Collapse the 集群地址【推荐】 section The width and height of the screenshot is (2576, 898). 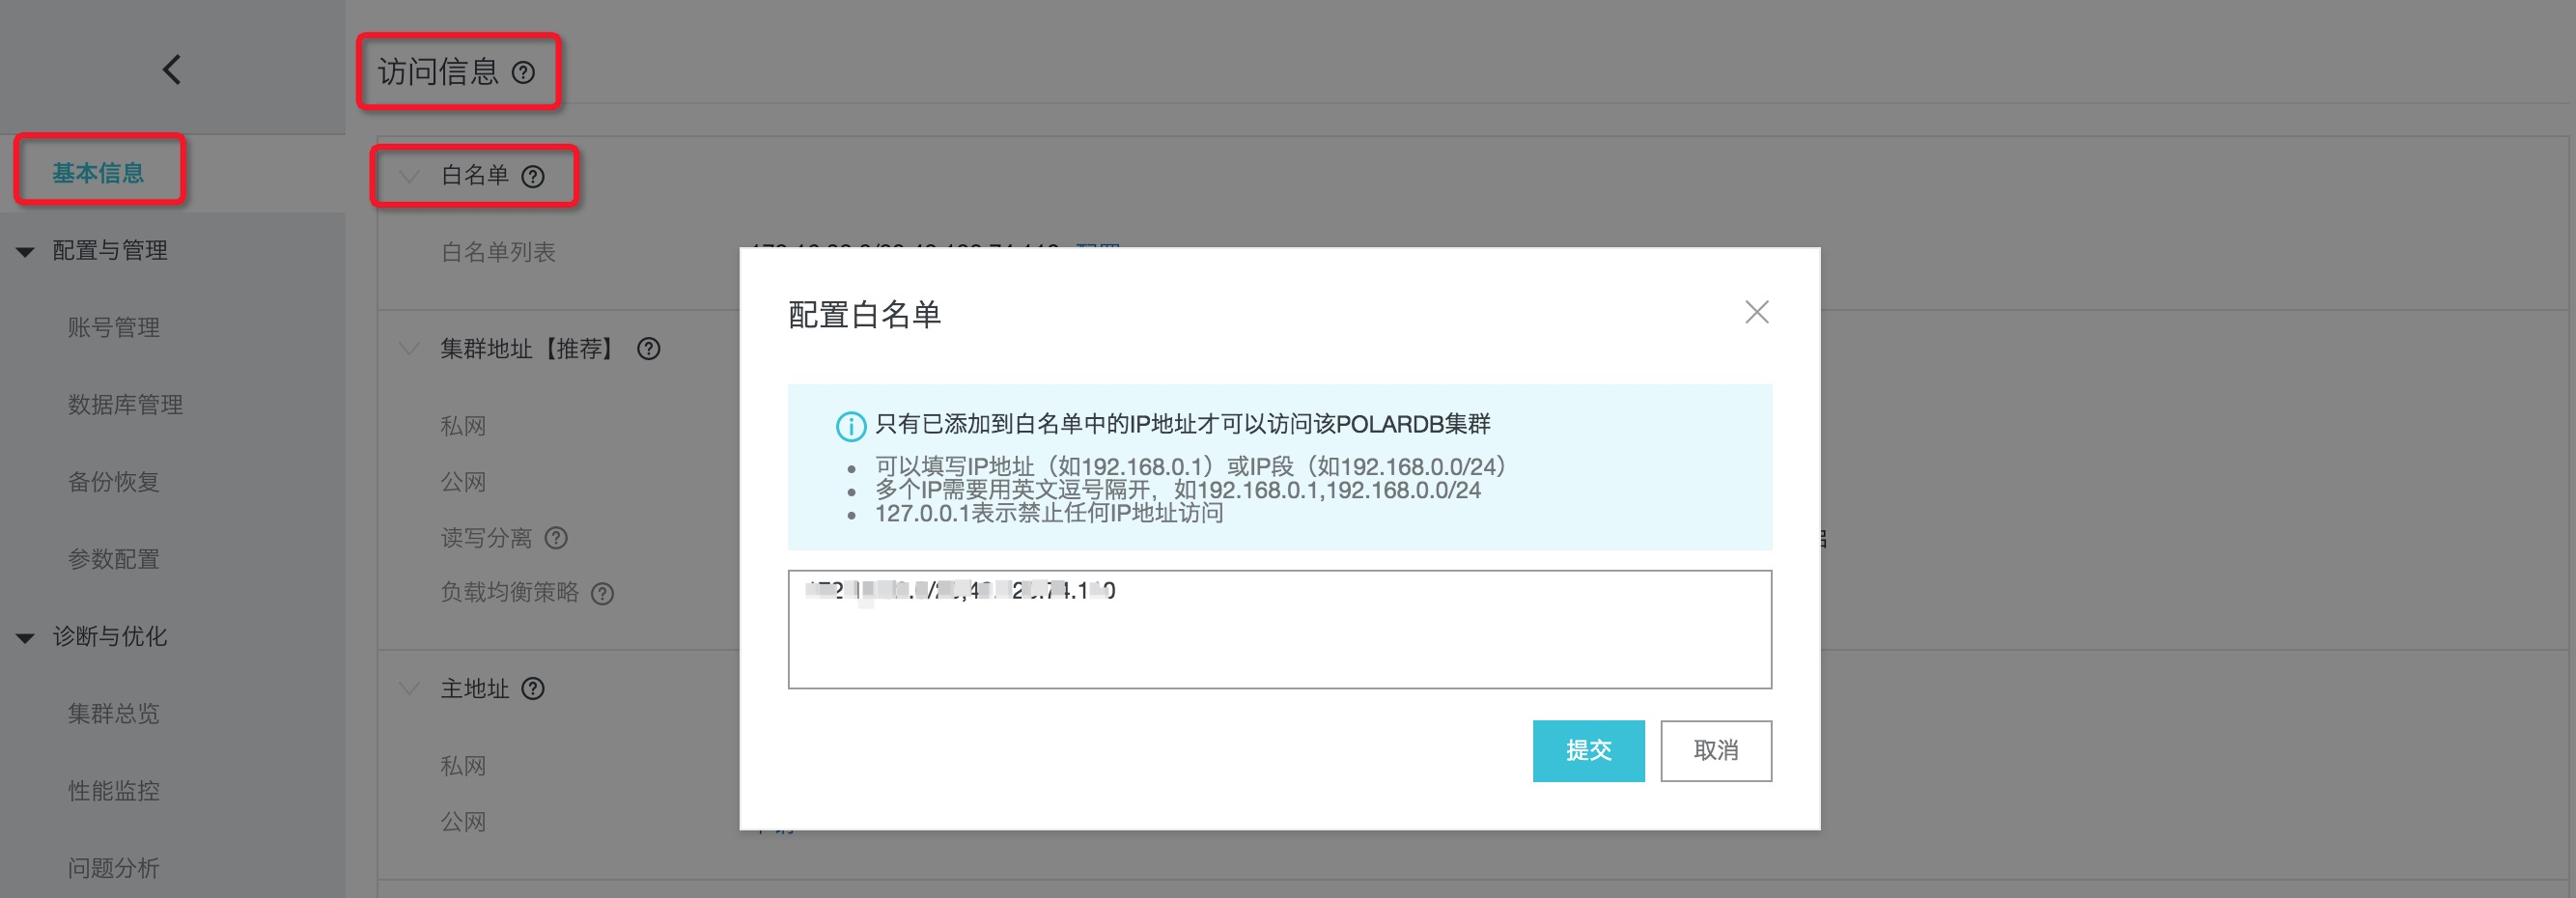[408, 349]
